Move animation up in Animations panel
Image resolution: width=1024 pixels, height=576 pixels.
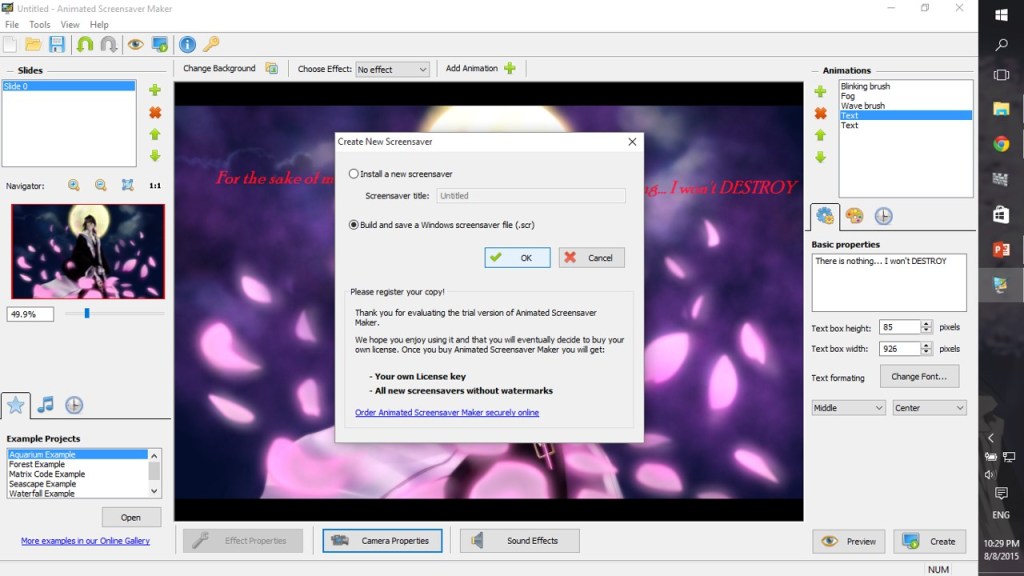point(820,135)
